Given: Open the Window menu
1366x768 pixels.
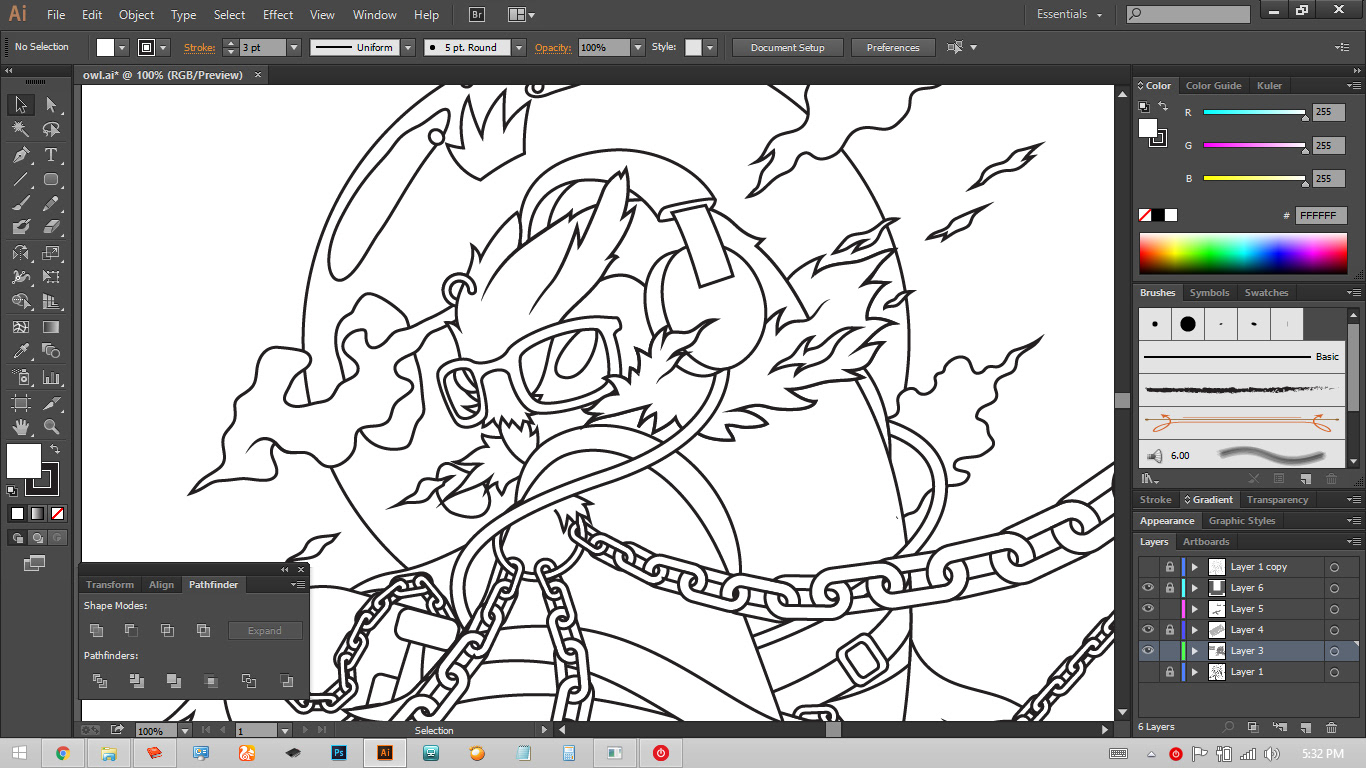Looking at the screenshot, I should point(375,15).
